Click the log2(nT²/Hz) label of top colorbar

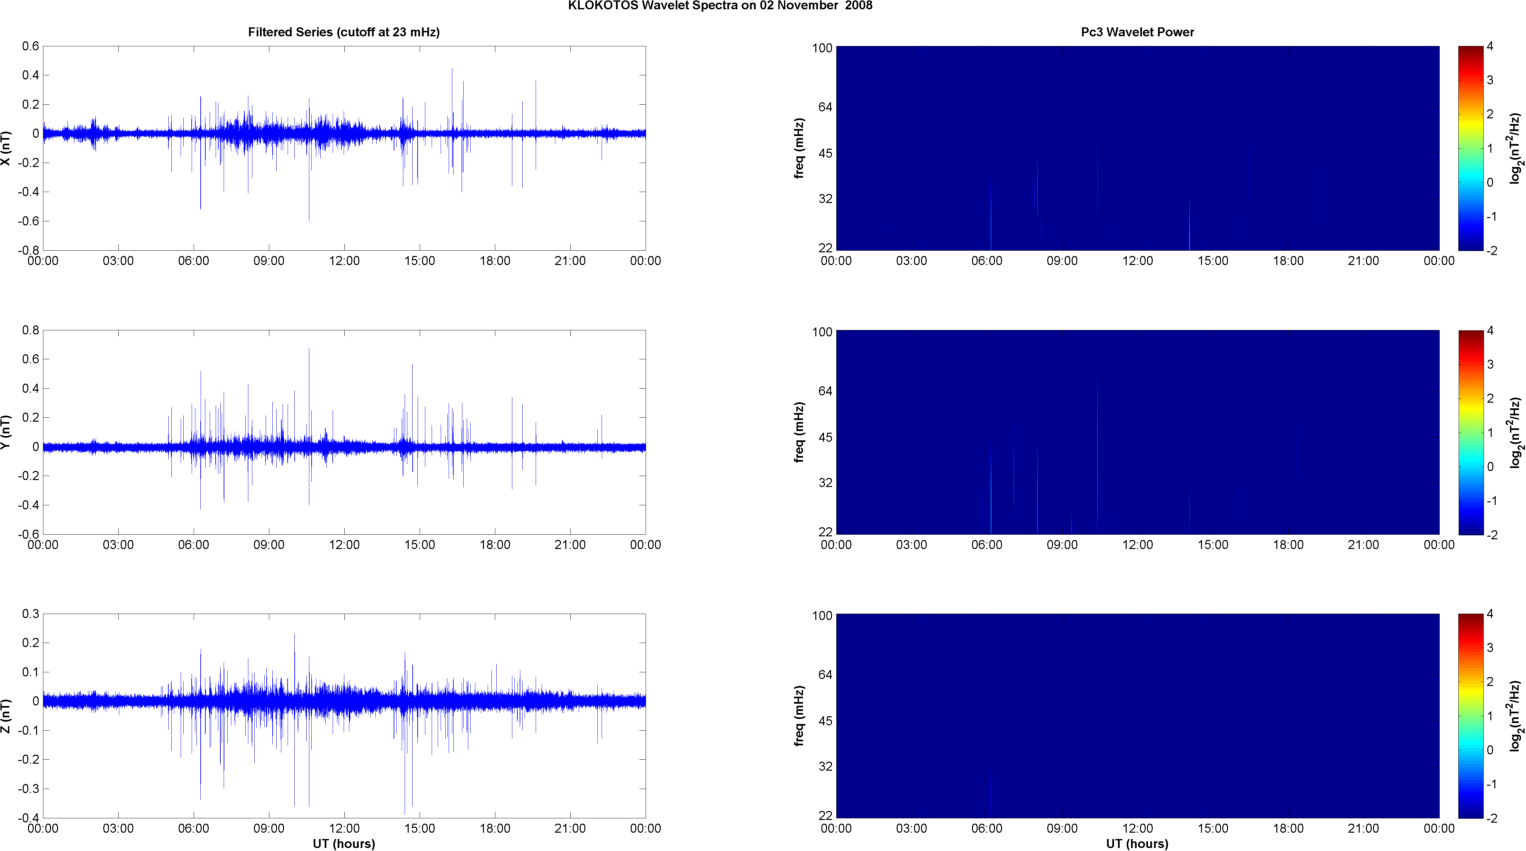click(x=1516, y=148)
